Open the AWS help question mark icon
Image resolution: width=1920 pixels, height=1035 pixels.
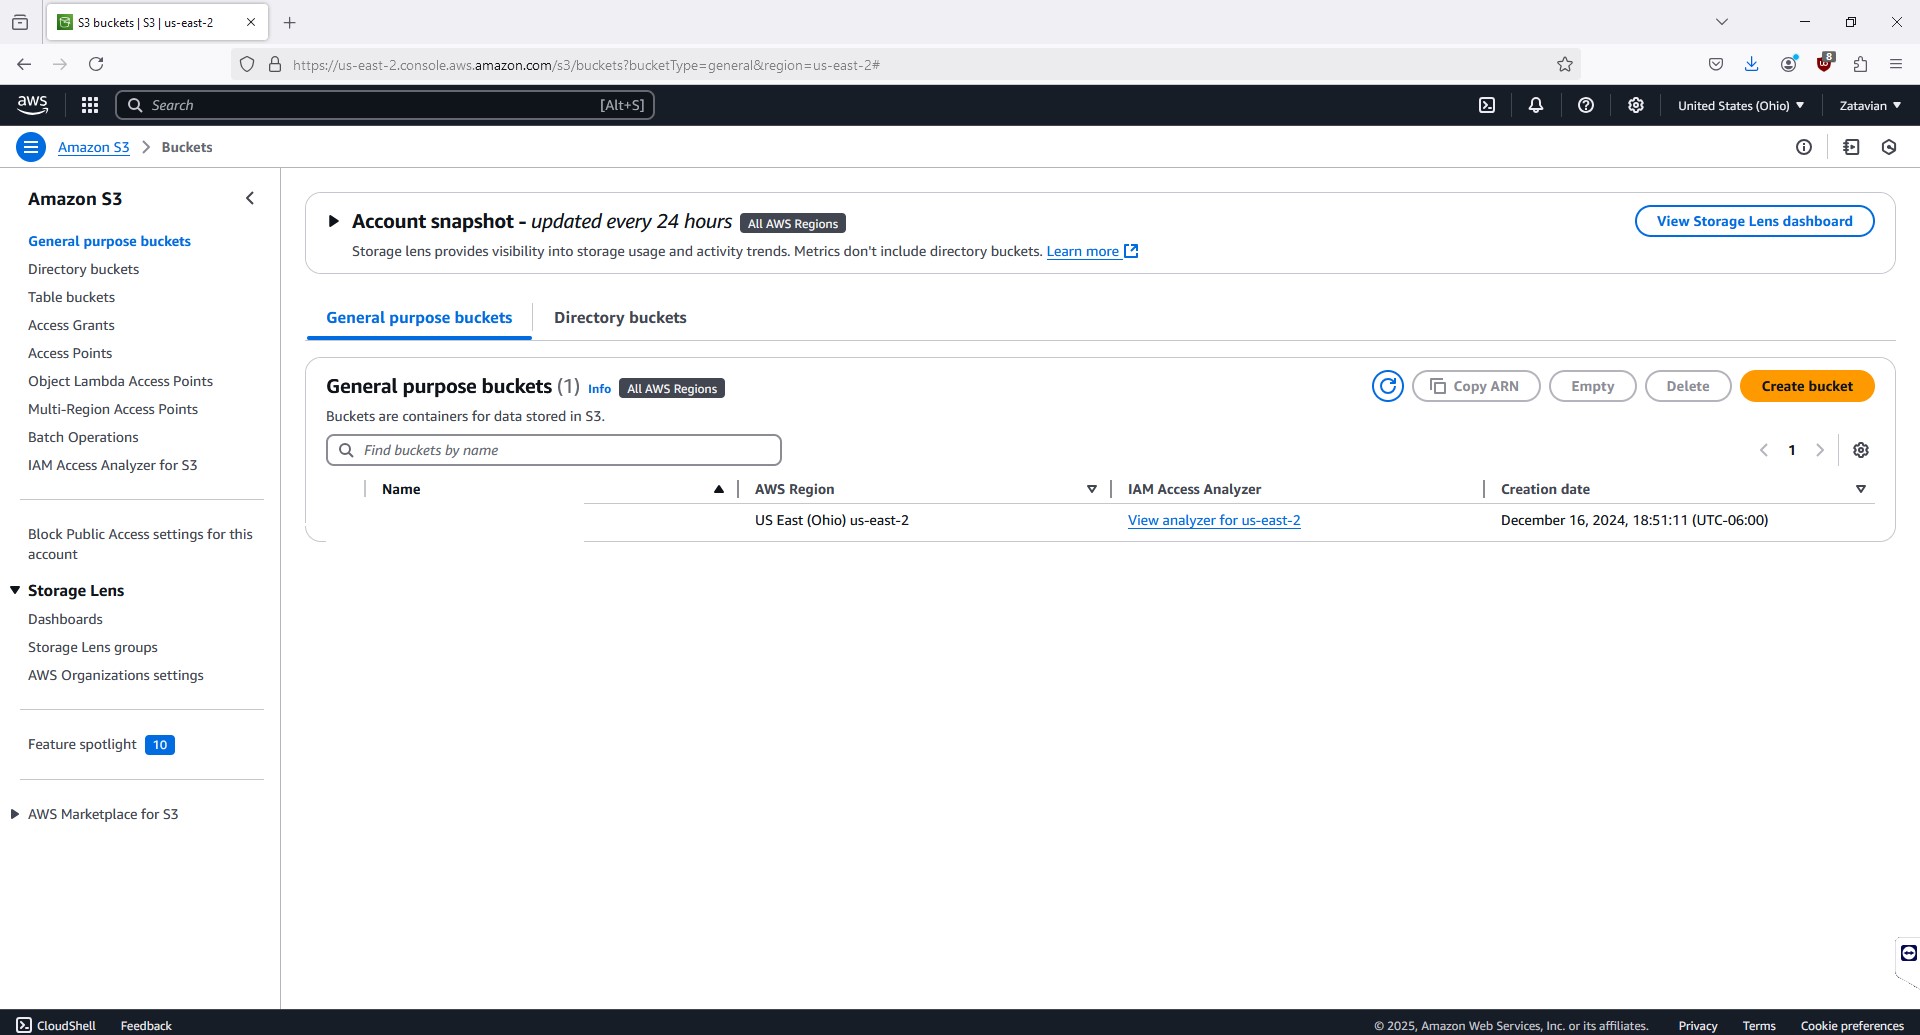point(1586,105)
